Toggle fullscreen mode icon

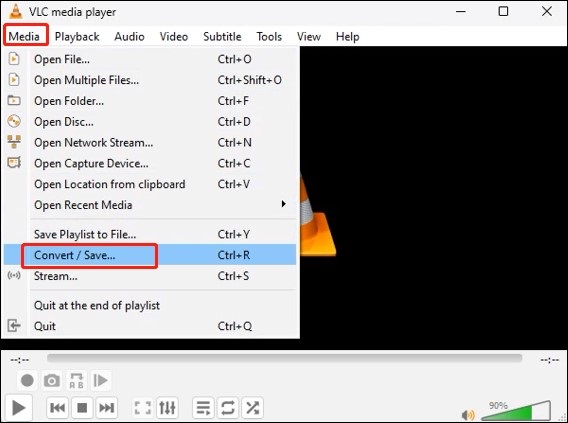click(143, 408)
